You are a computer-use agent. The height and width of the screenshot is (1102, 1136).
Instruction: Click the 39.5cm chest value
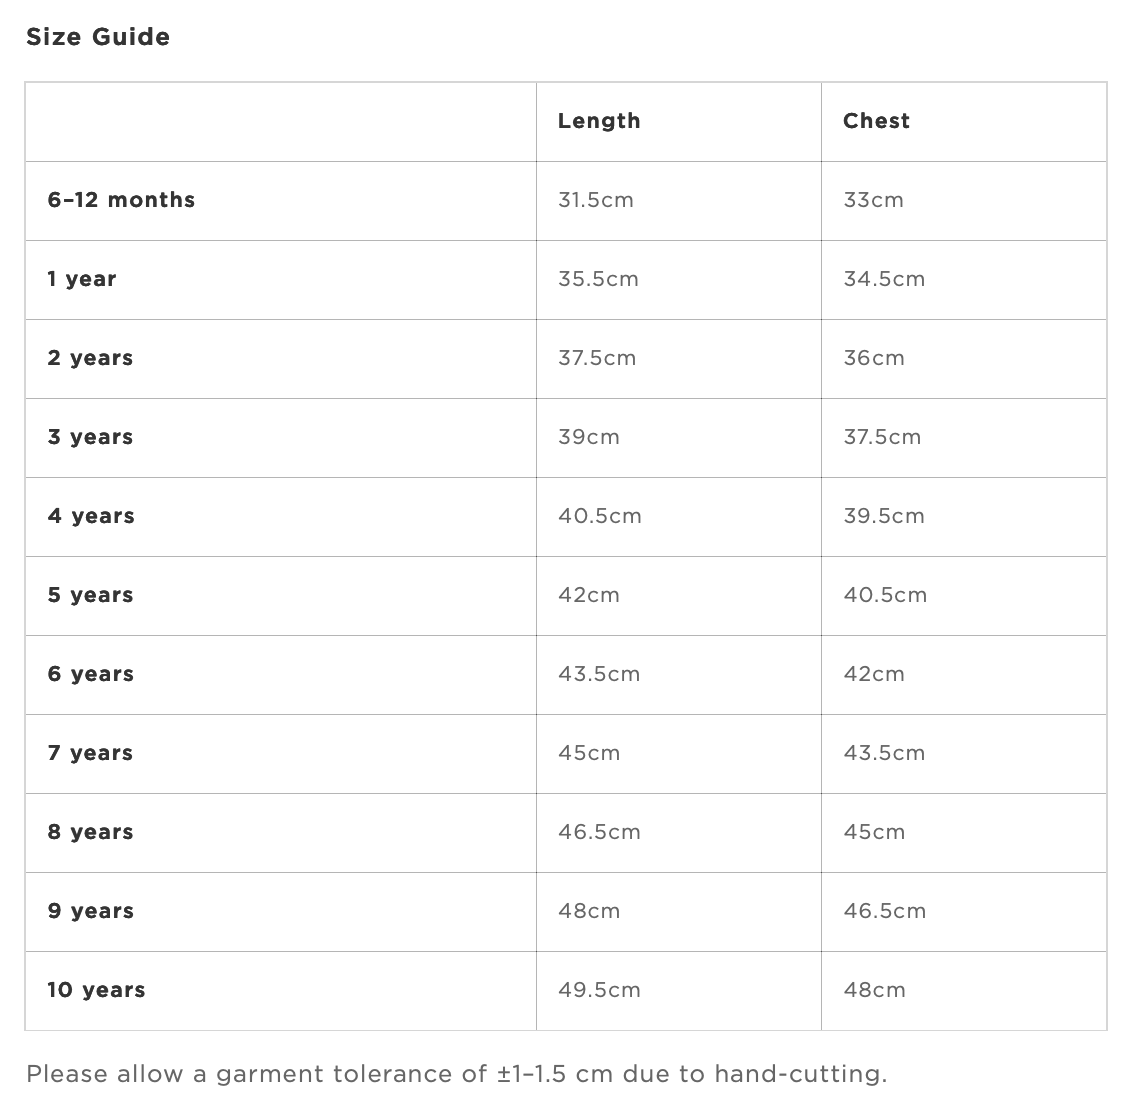[x=884, y=517]
